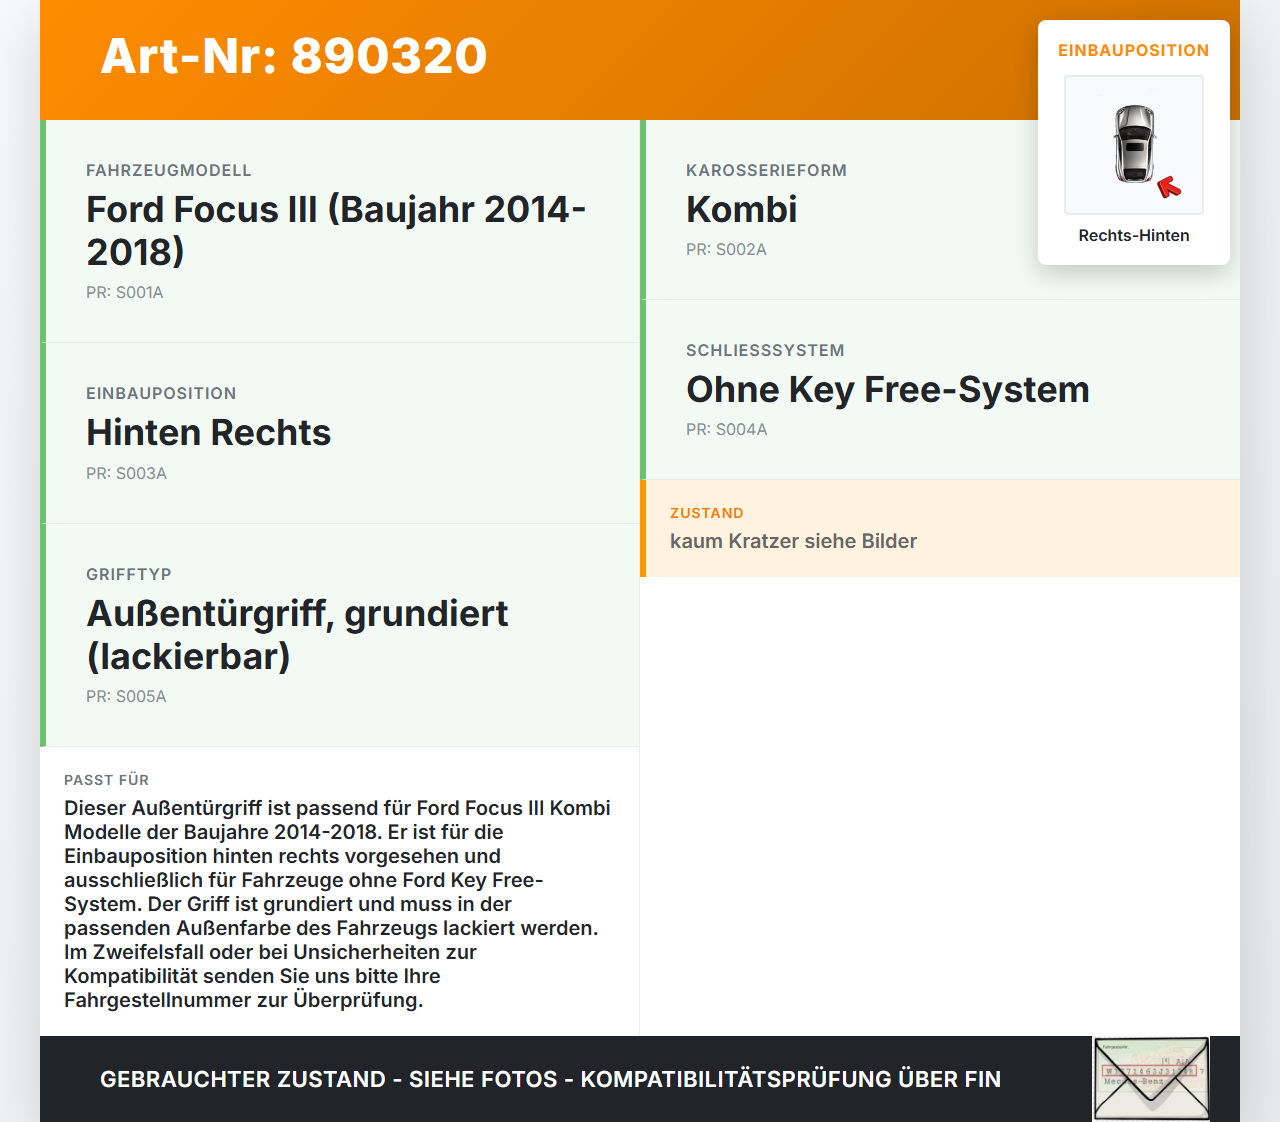Click the Gebrauchter Zustand footer banner
This screenshot has width=1280, height=1122.
tap(550, 1079)
